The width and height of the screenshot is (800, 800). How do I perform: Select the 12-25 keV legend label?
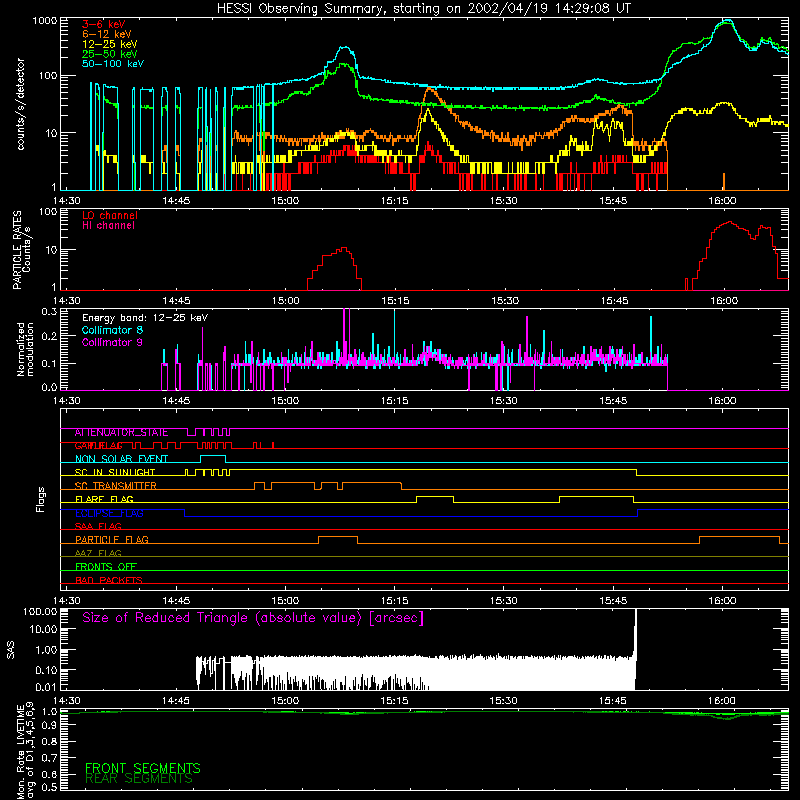pyautogui.click(x=110, y=44)
